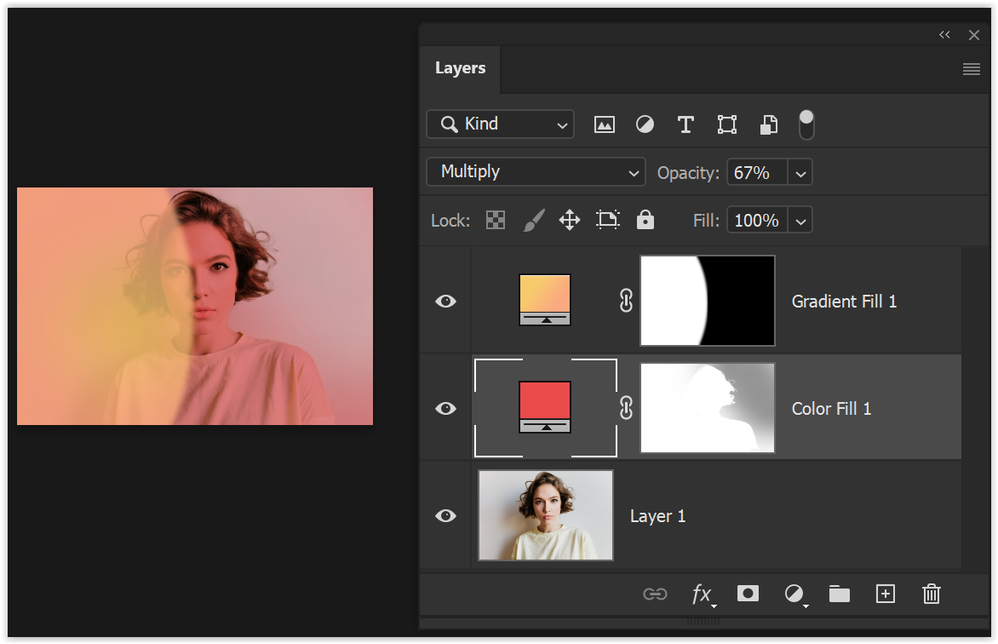Hide the Gradient Fill 1 layer
Viewport: 998px width, 644px height.
click(x=446, y=301)
